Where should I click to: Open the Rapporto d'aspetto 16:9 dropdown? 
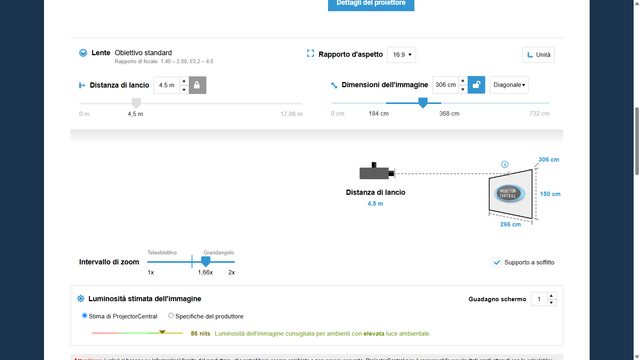coord(401,55)
